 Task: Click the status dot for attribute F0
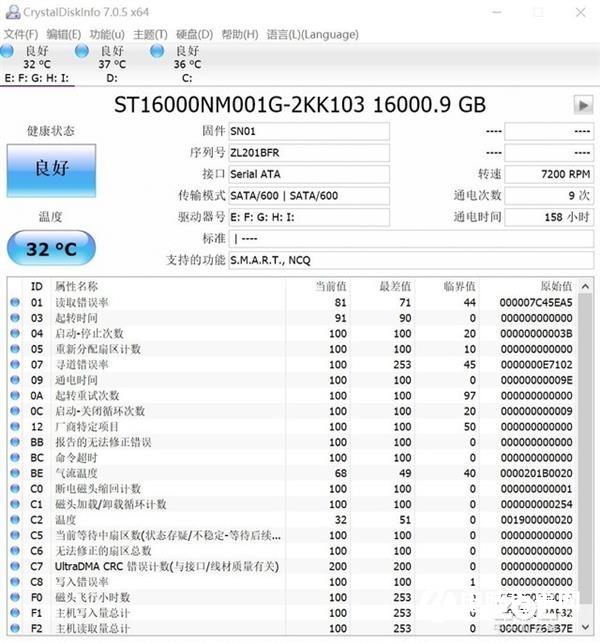15,597
